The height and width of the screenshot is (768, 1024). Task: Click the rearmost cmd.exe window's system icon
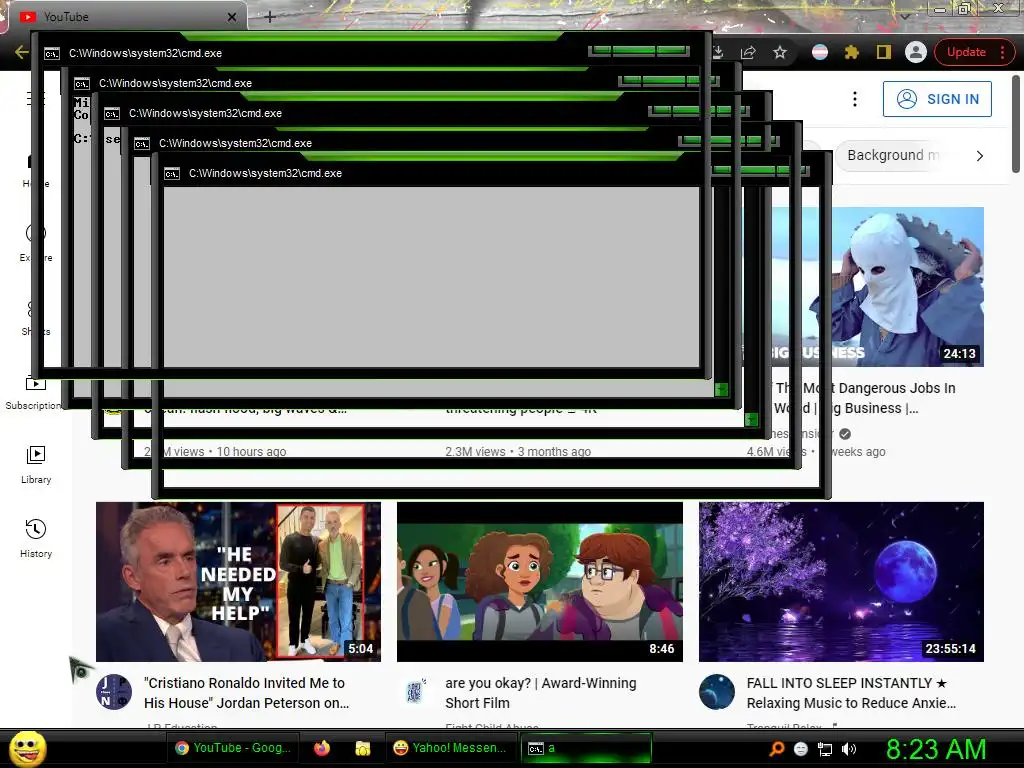point(52,54)
